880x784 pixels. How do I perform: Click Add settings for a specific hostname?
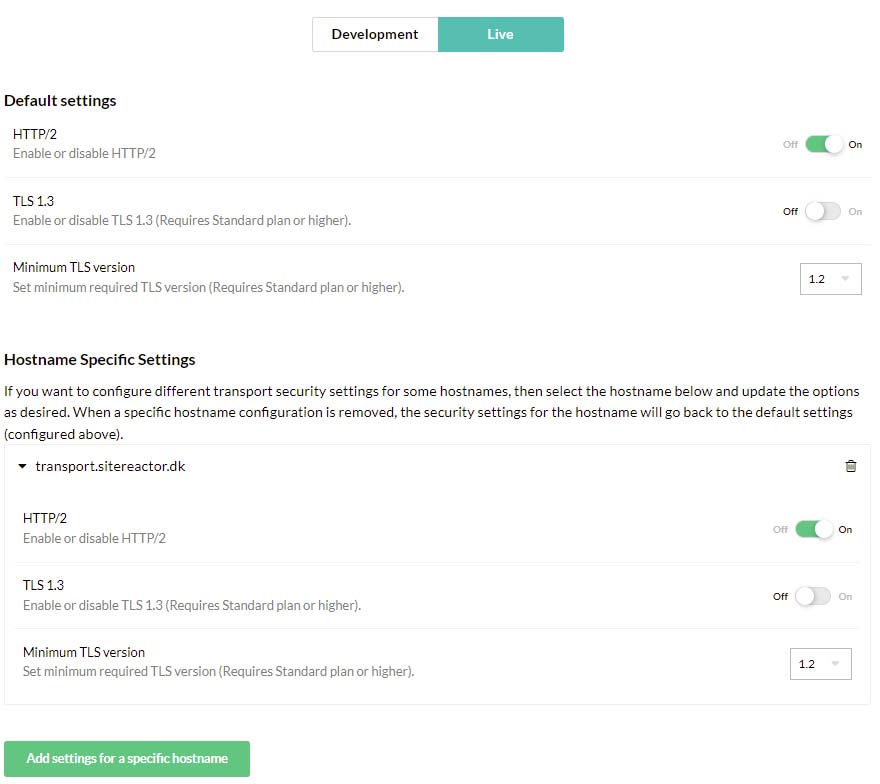coord(127,758)
